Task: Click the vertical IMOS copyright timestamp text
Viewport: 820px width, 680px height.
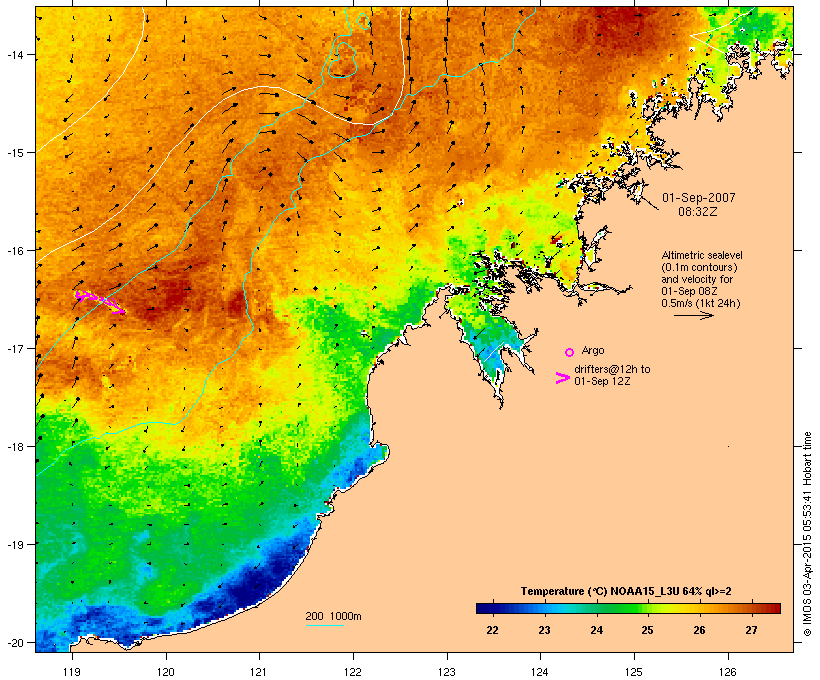Action: 807,534
